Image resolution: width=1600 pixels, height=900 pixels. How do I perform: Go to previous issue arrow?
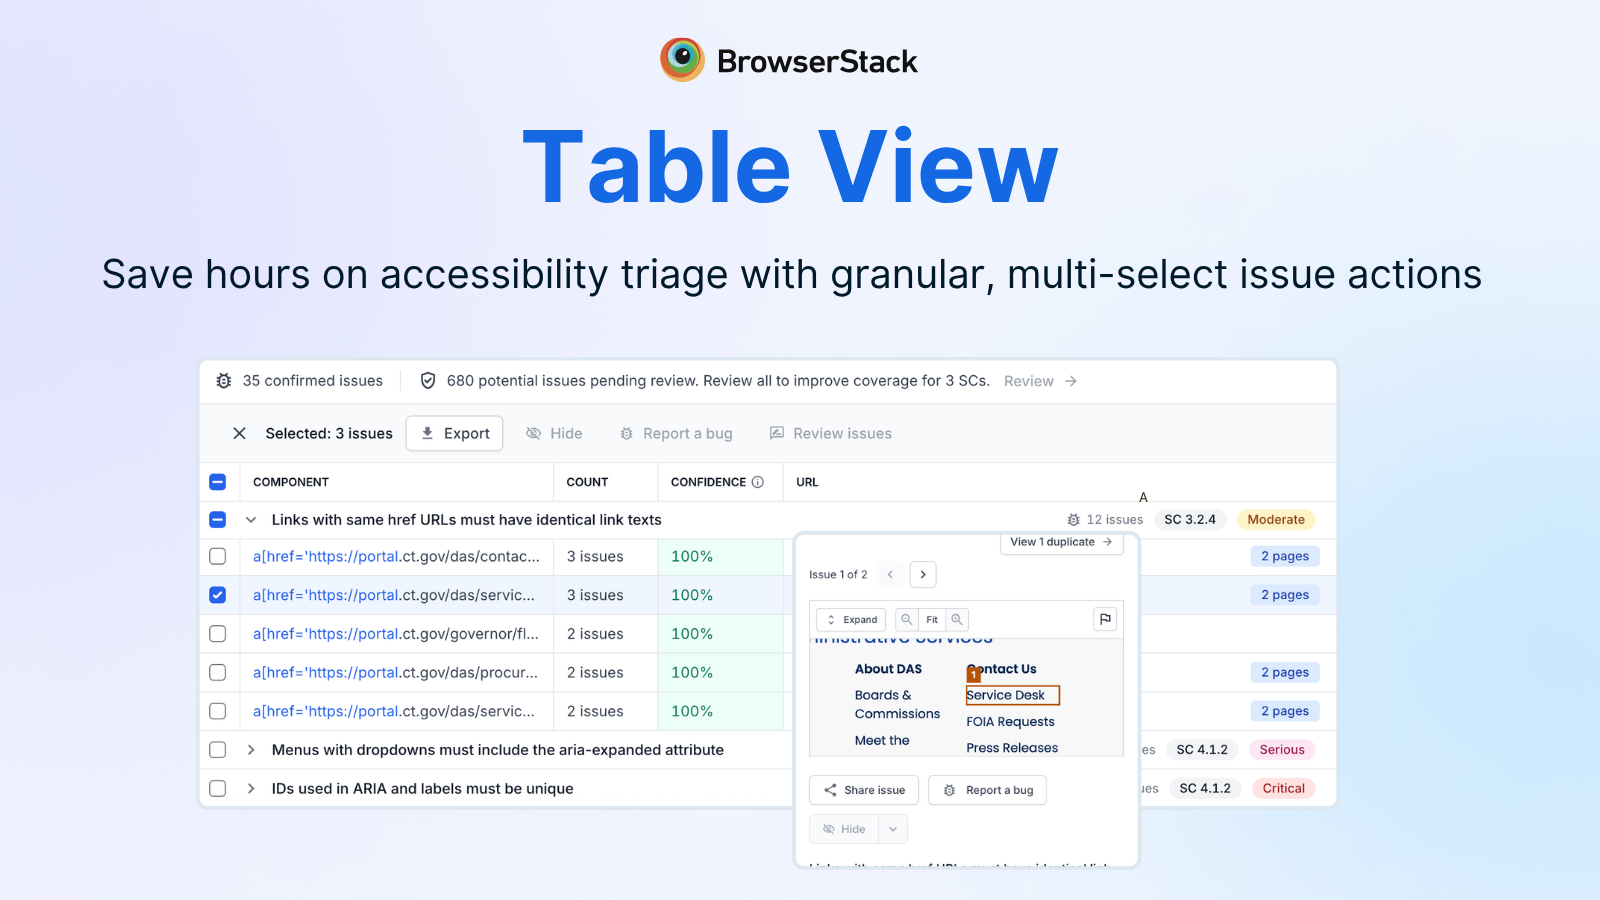[890, 574]
